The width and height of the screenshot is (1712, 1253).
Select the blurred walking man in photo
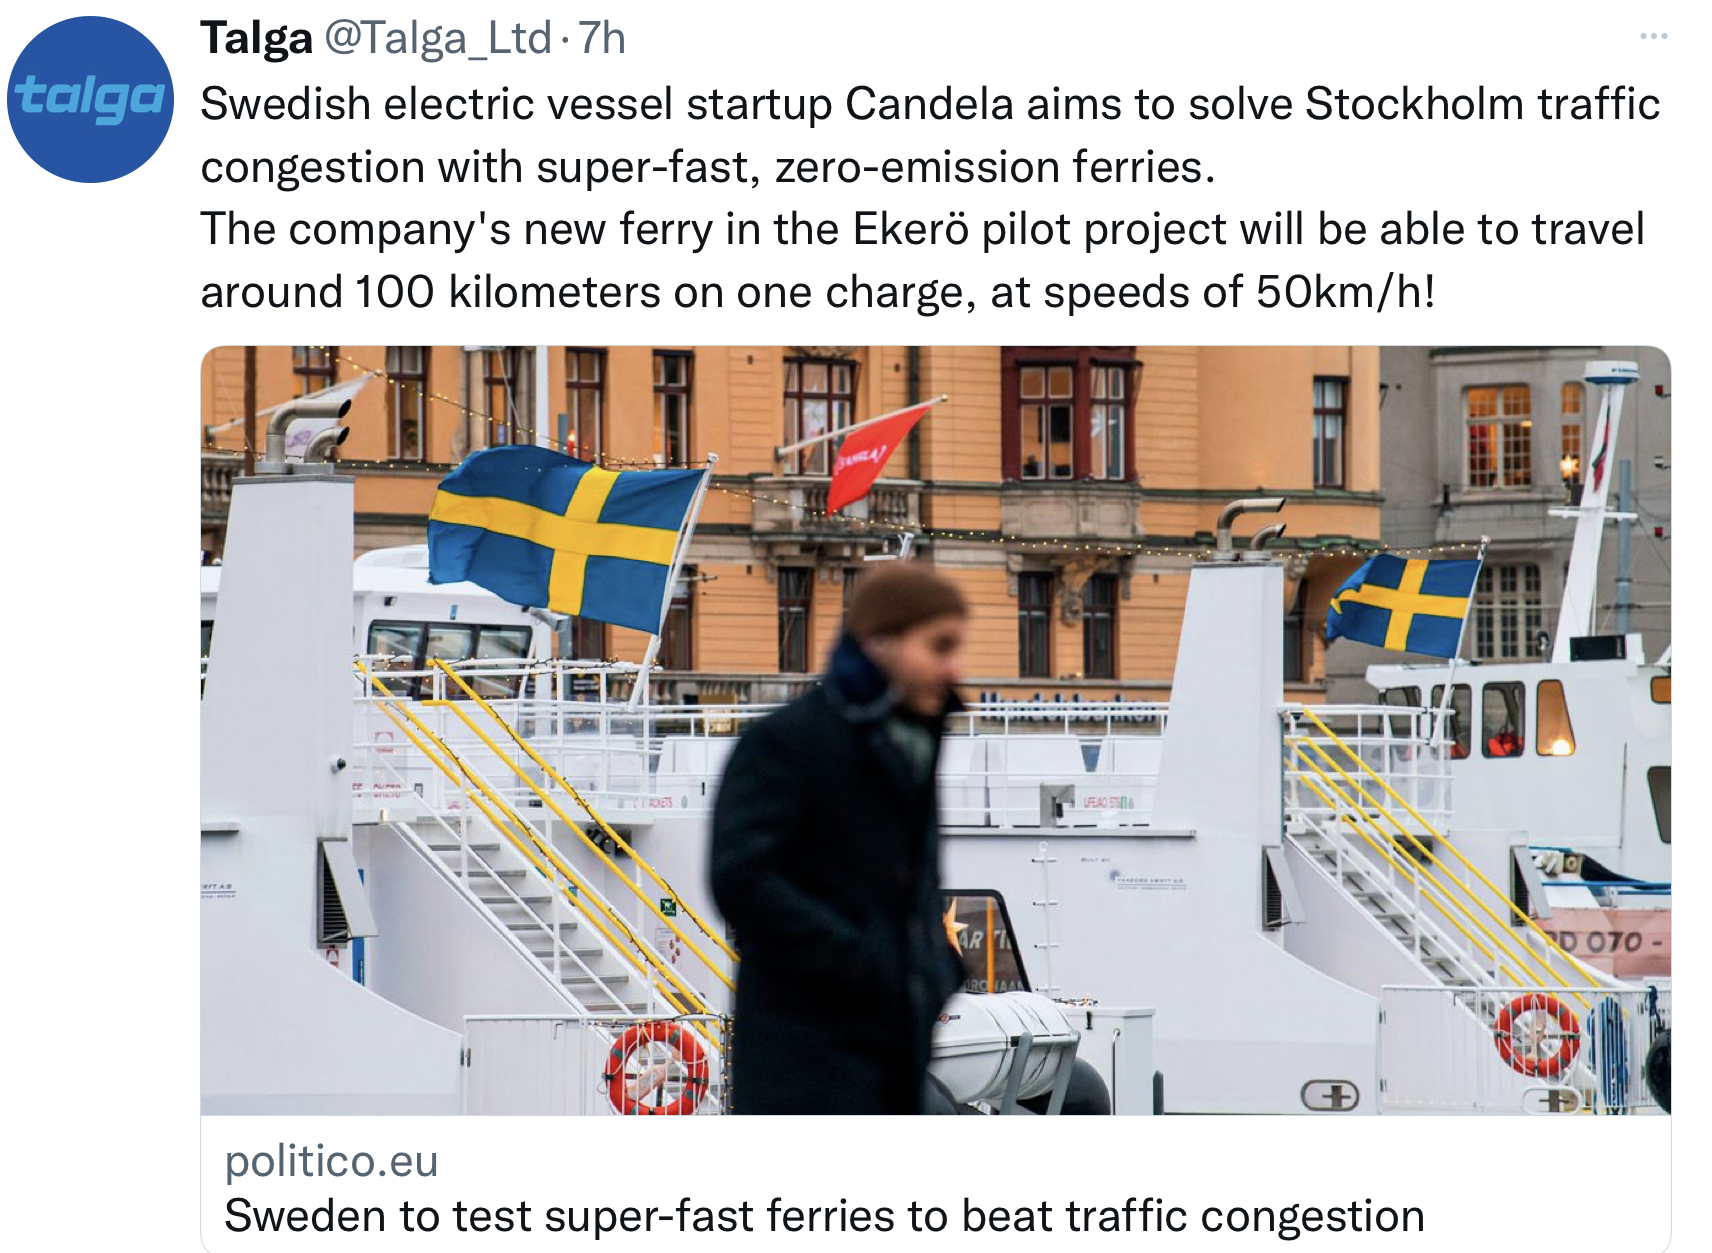point(840,840)
